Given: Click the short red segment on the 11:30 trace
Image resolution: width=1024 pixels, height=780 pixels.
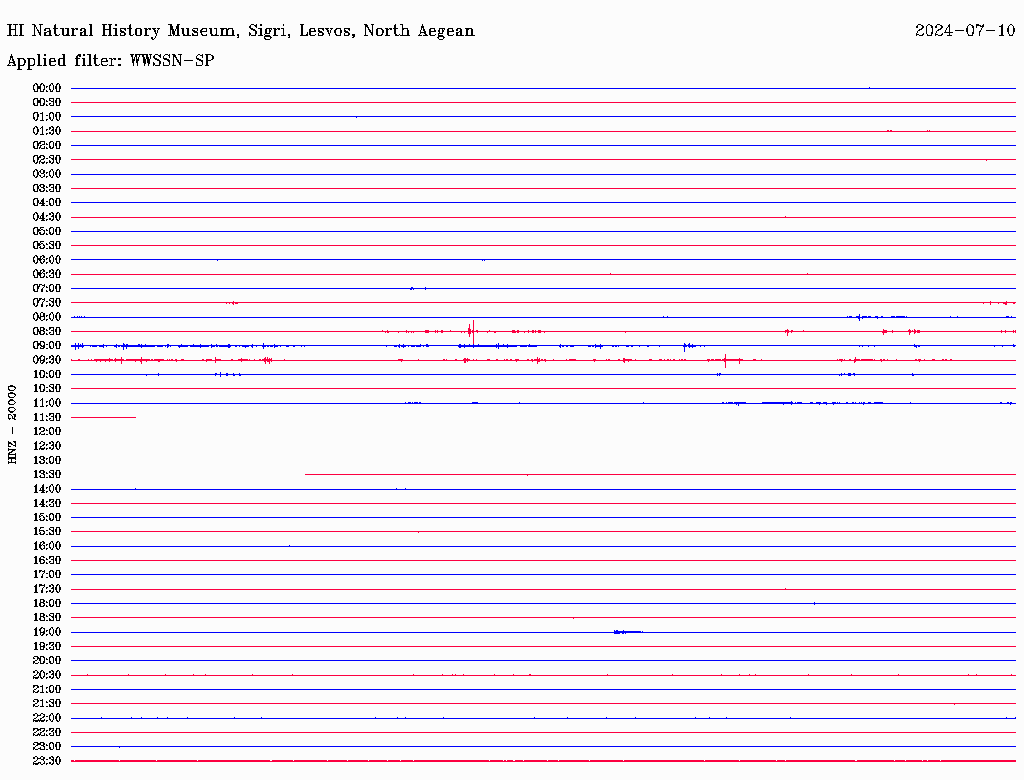Looking at the screenshot, I should (103, 417).
